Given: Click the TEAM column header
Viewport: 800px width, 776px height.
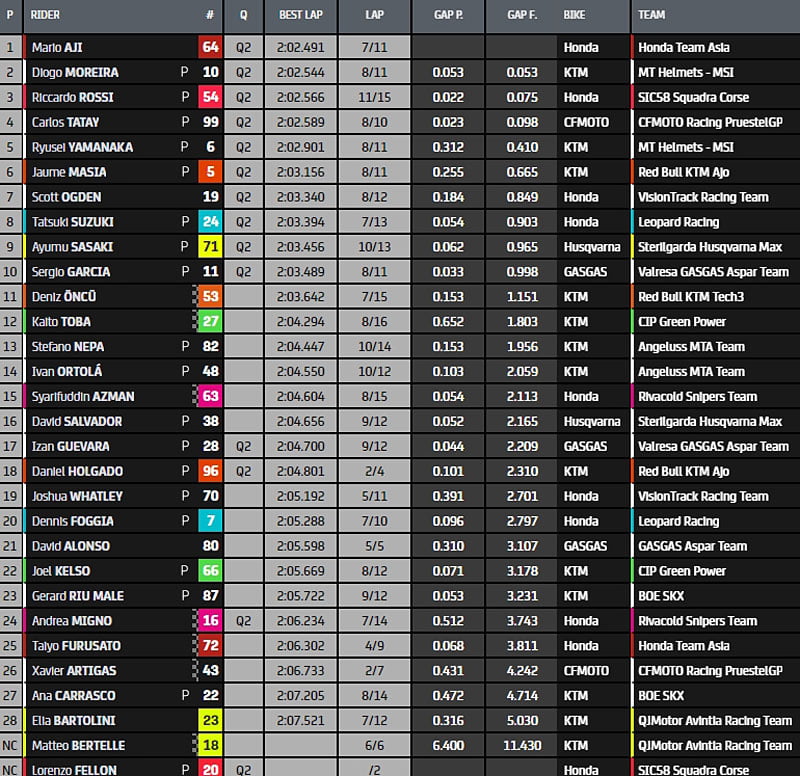Looking at the screenshot, I should coord(653,16).
